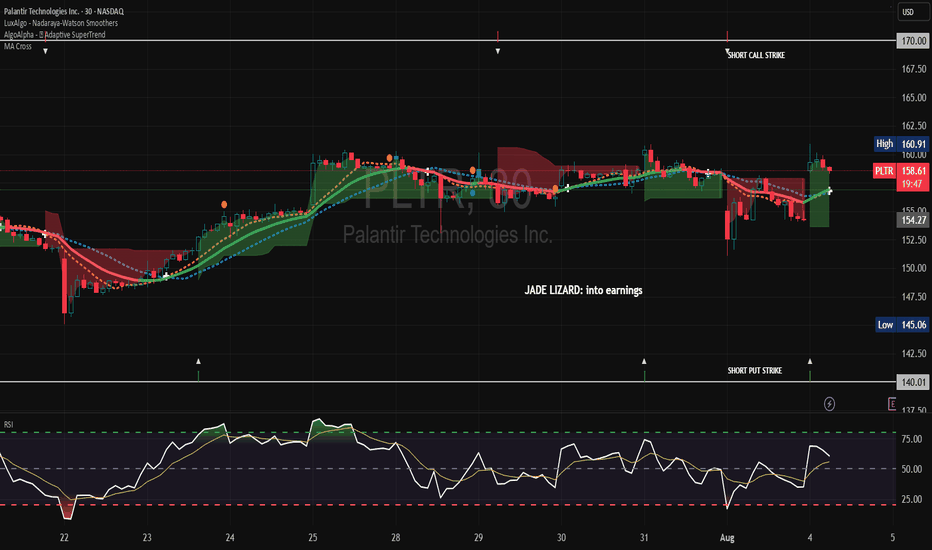Click the 154.27 gray price label
The width and height of the screenshot is (932, 550).
[x=912, y=220]
